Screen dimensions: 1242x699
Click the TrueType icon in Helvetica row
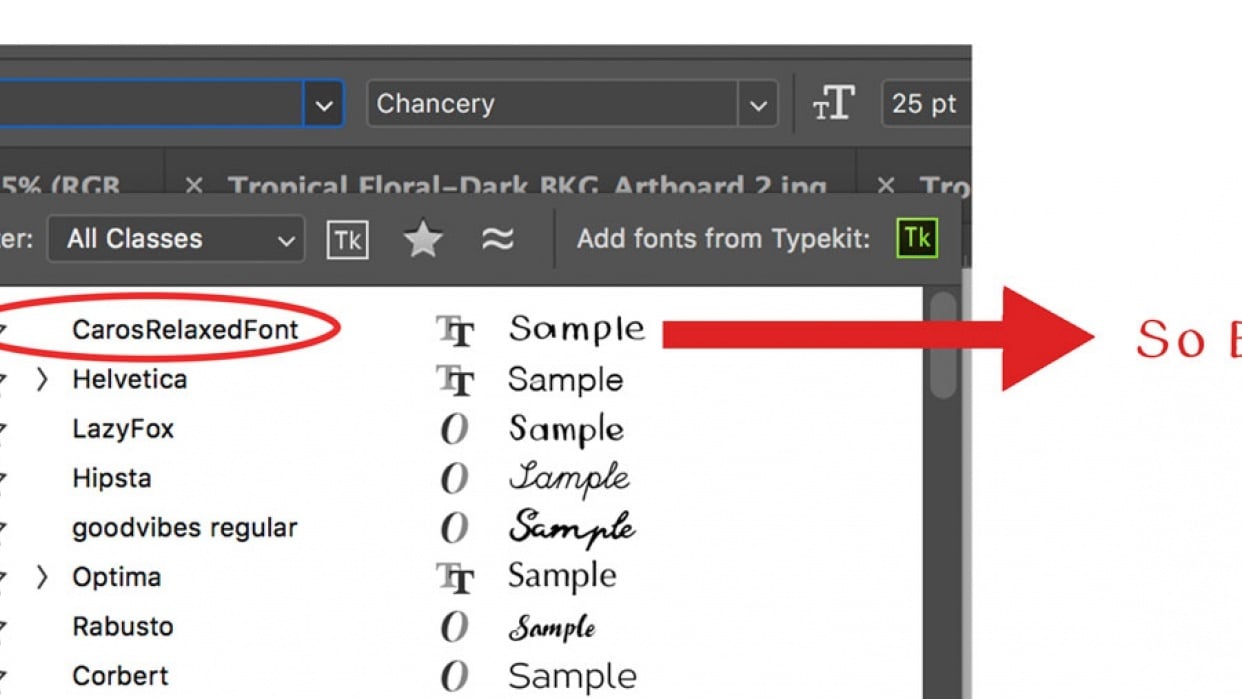[x=455, y=380]
